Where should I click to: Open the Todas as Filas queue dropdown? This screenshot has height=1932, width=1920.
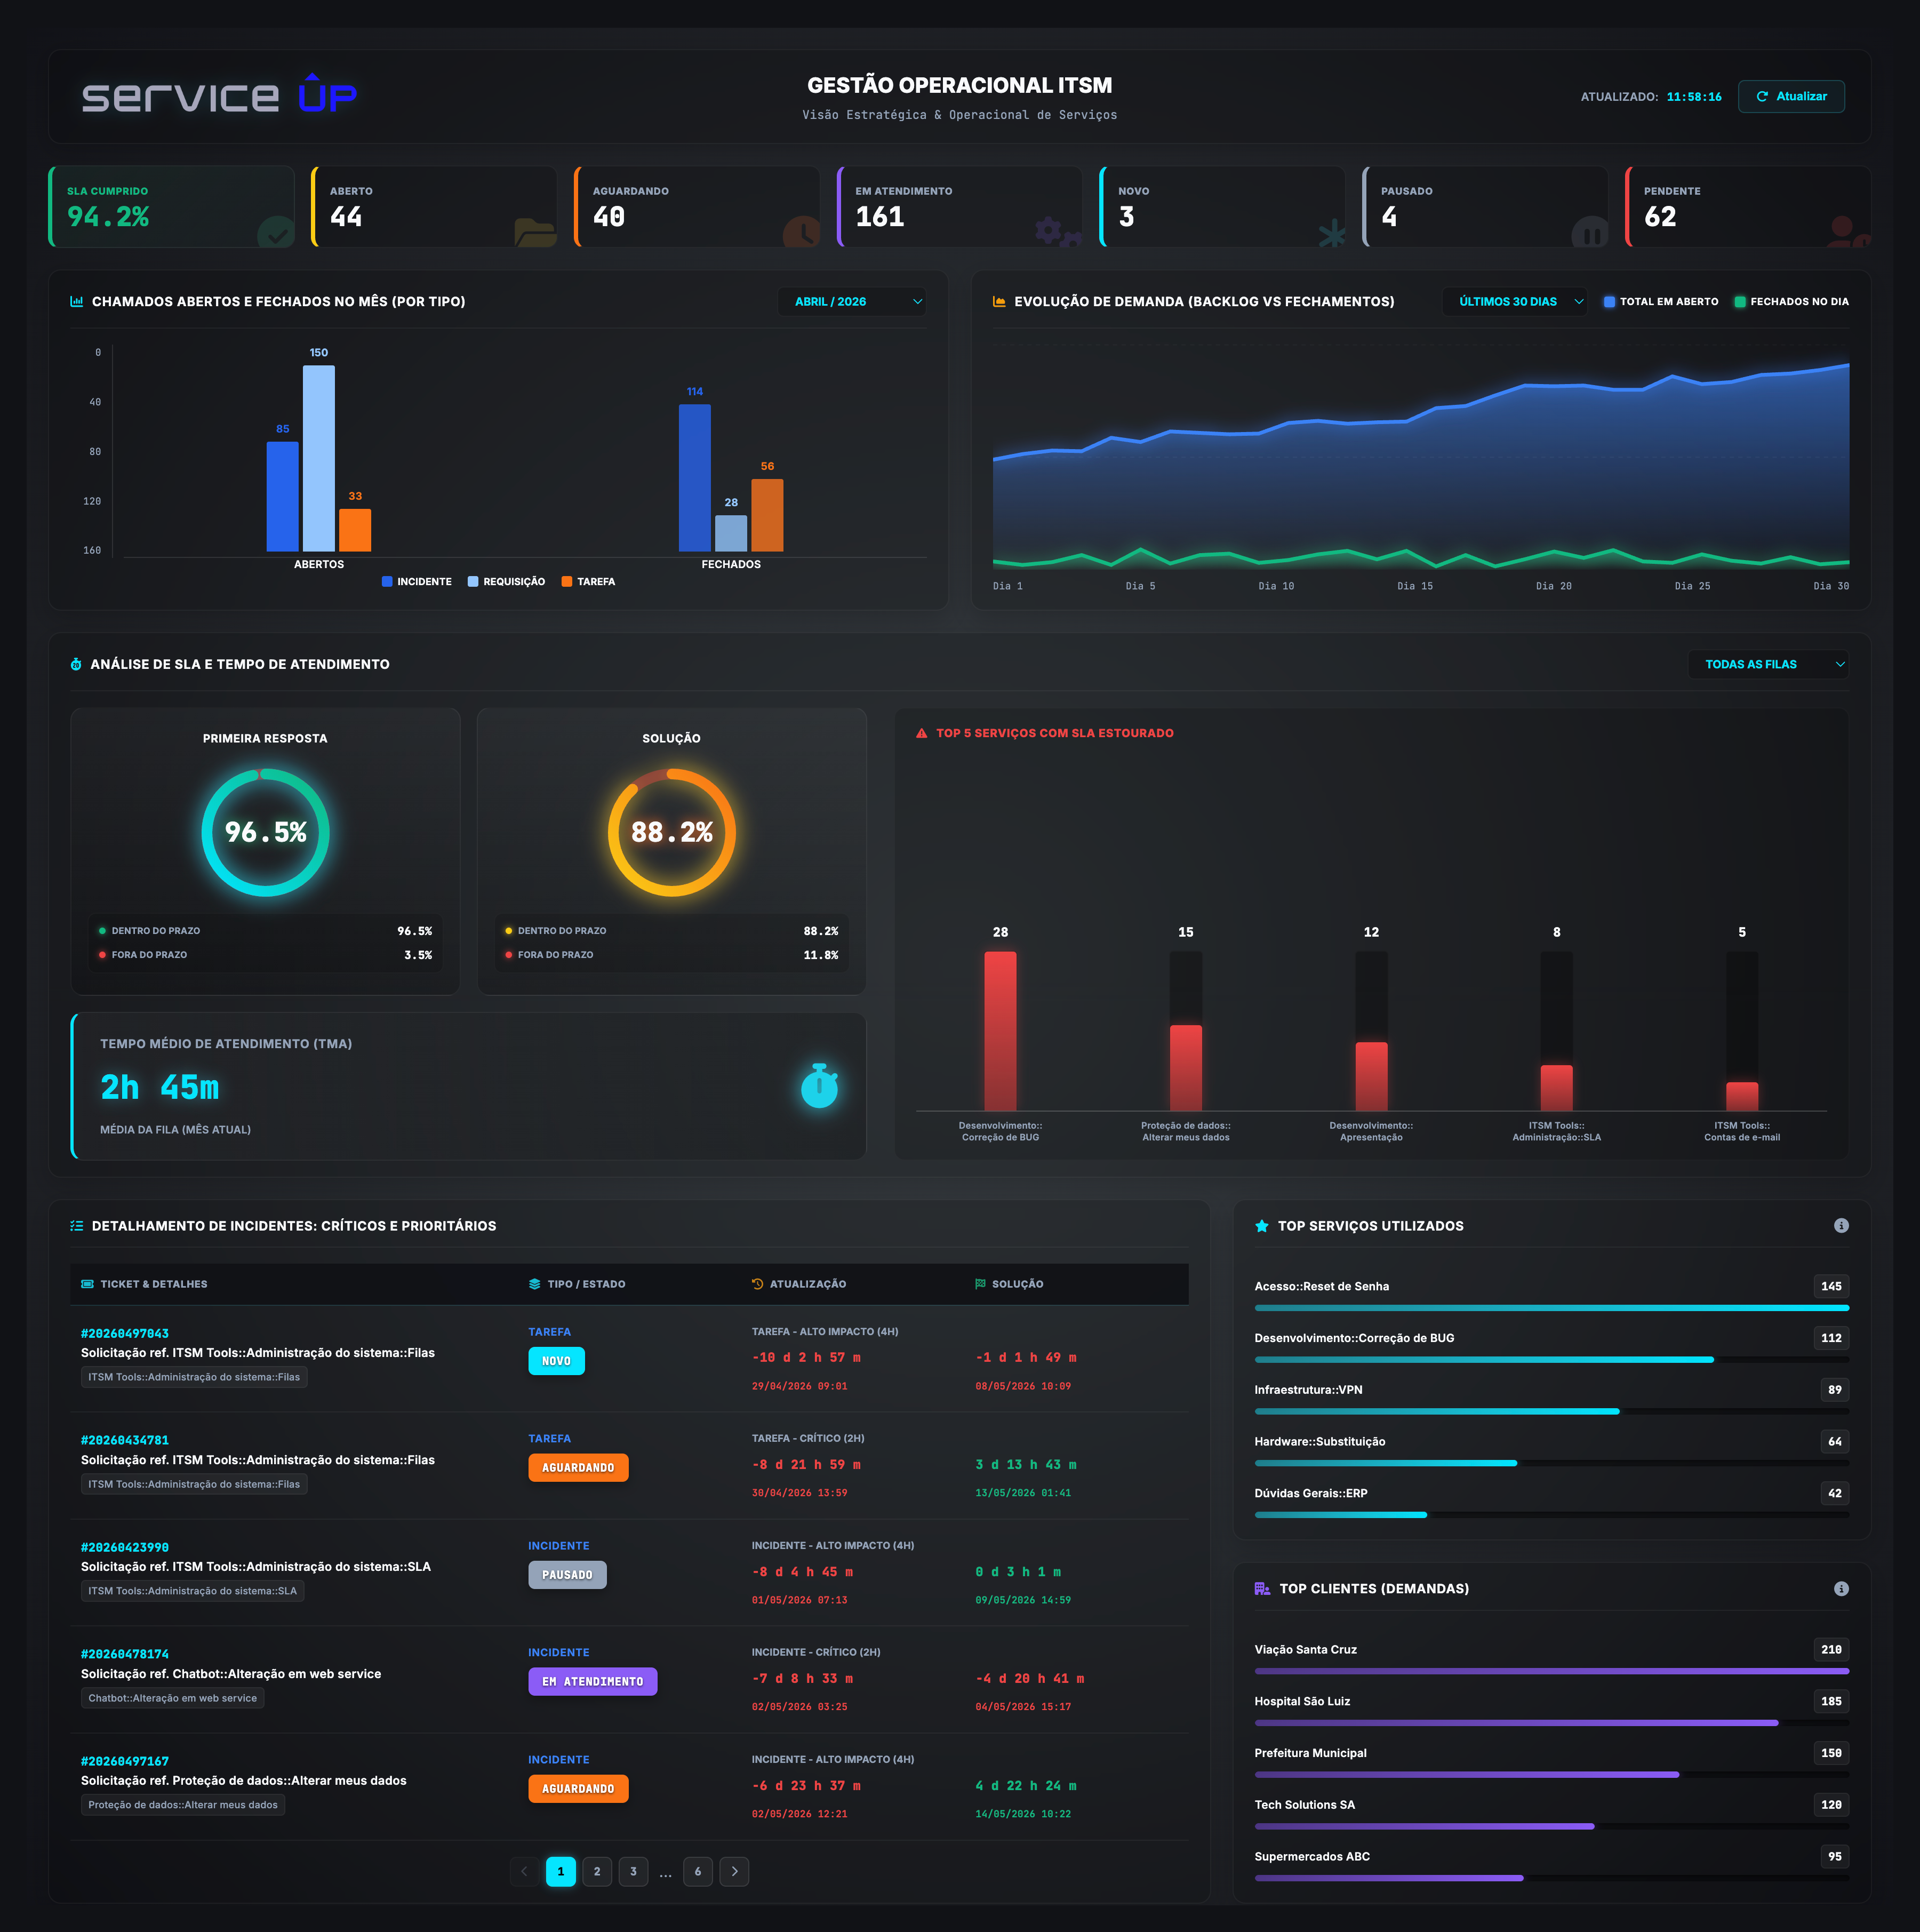[1768, 665]
